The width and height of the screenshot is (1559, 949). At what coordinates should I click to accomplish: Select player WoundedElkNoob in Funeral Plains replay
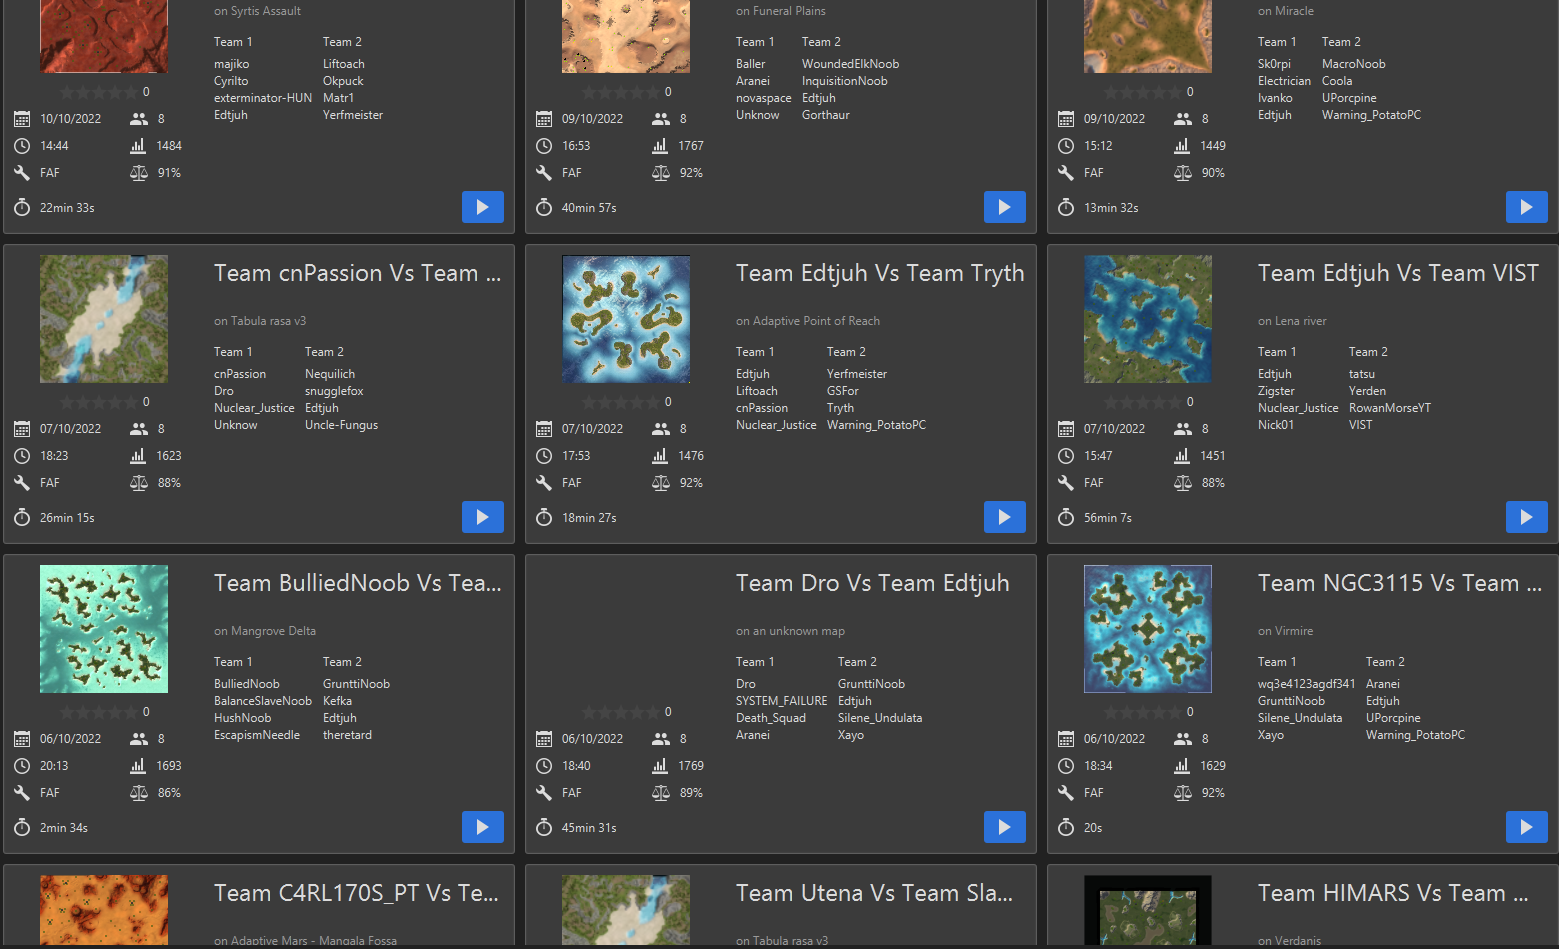click(850, 64)
